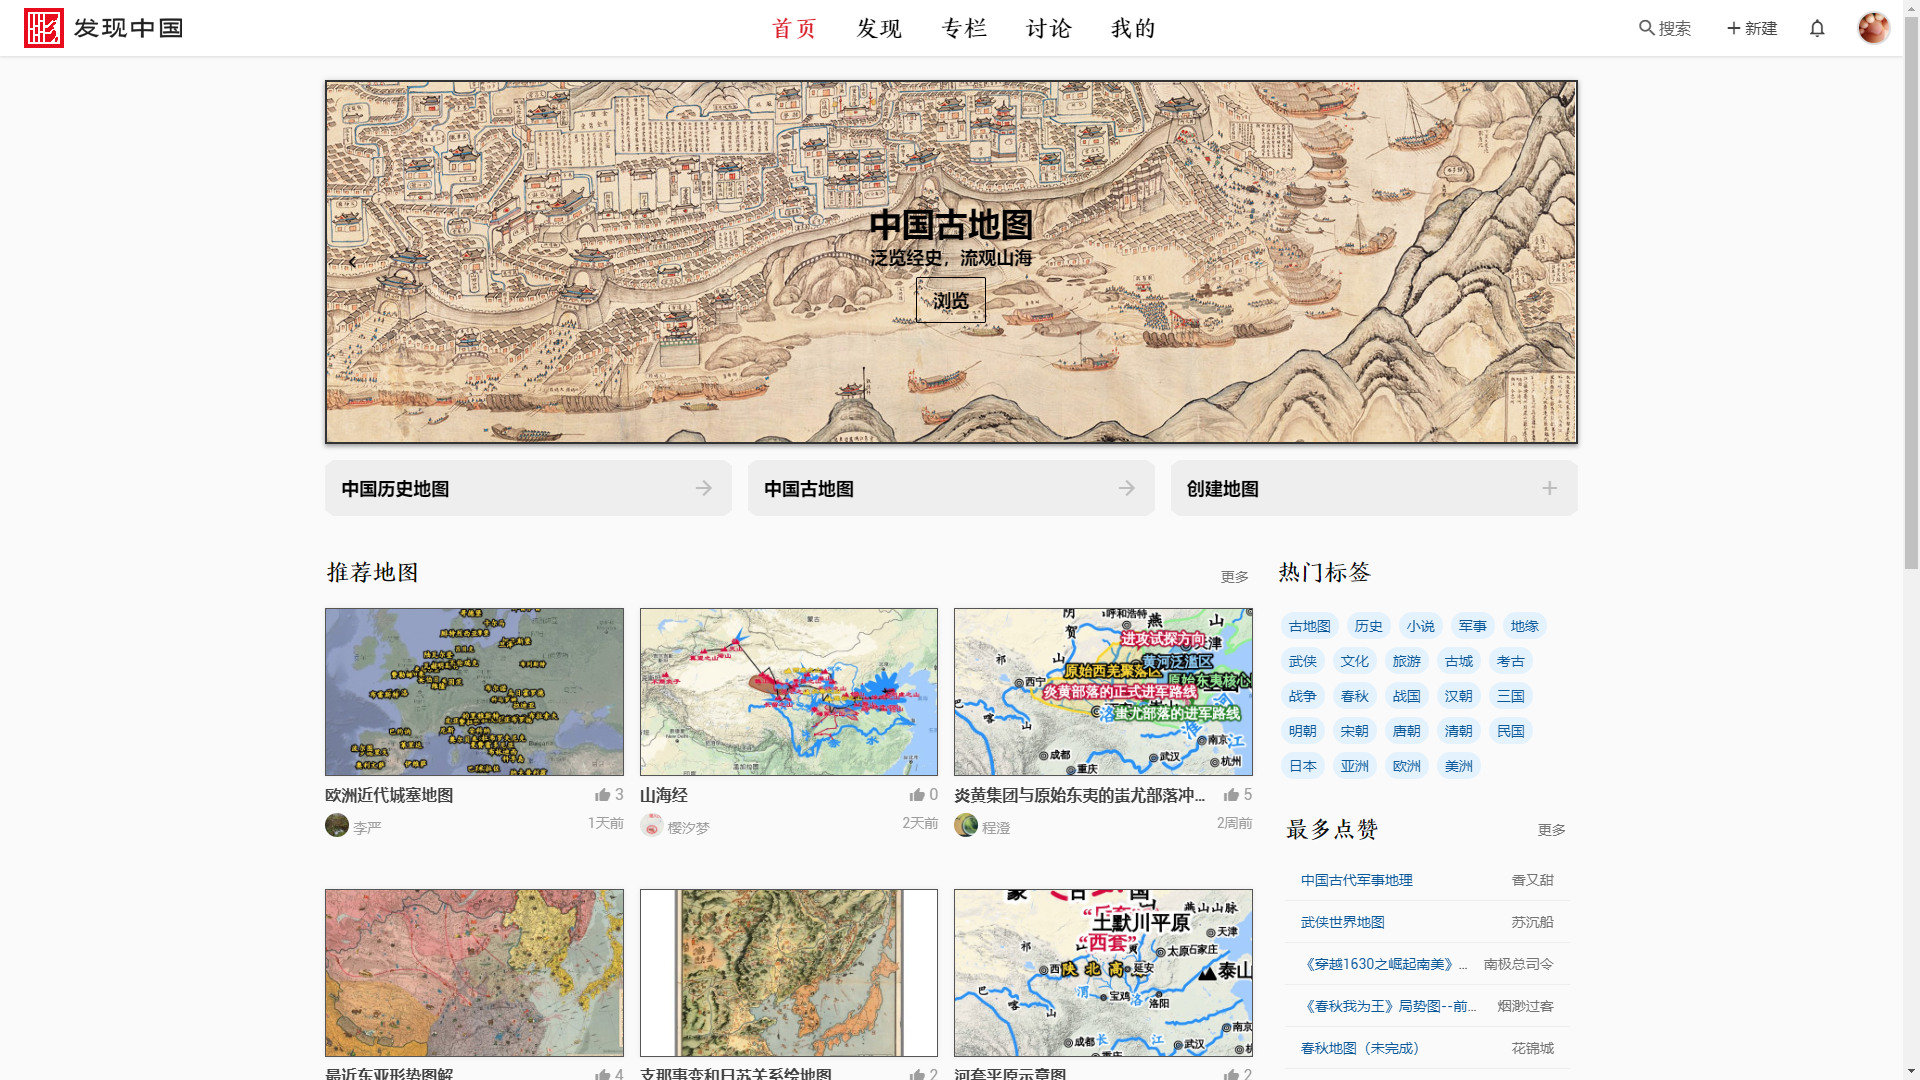Select the 唐朝 tag
Screen dimensions: 1920x1080
point(1407,731)
